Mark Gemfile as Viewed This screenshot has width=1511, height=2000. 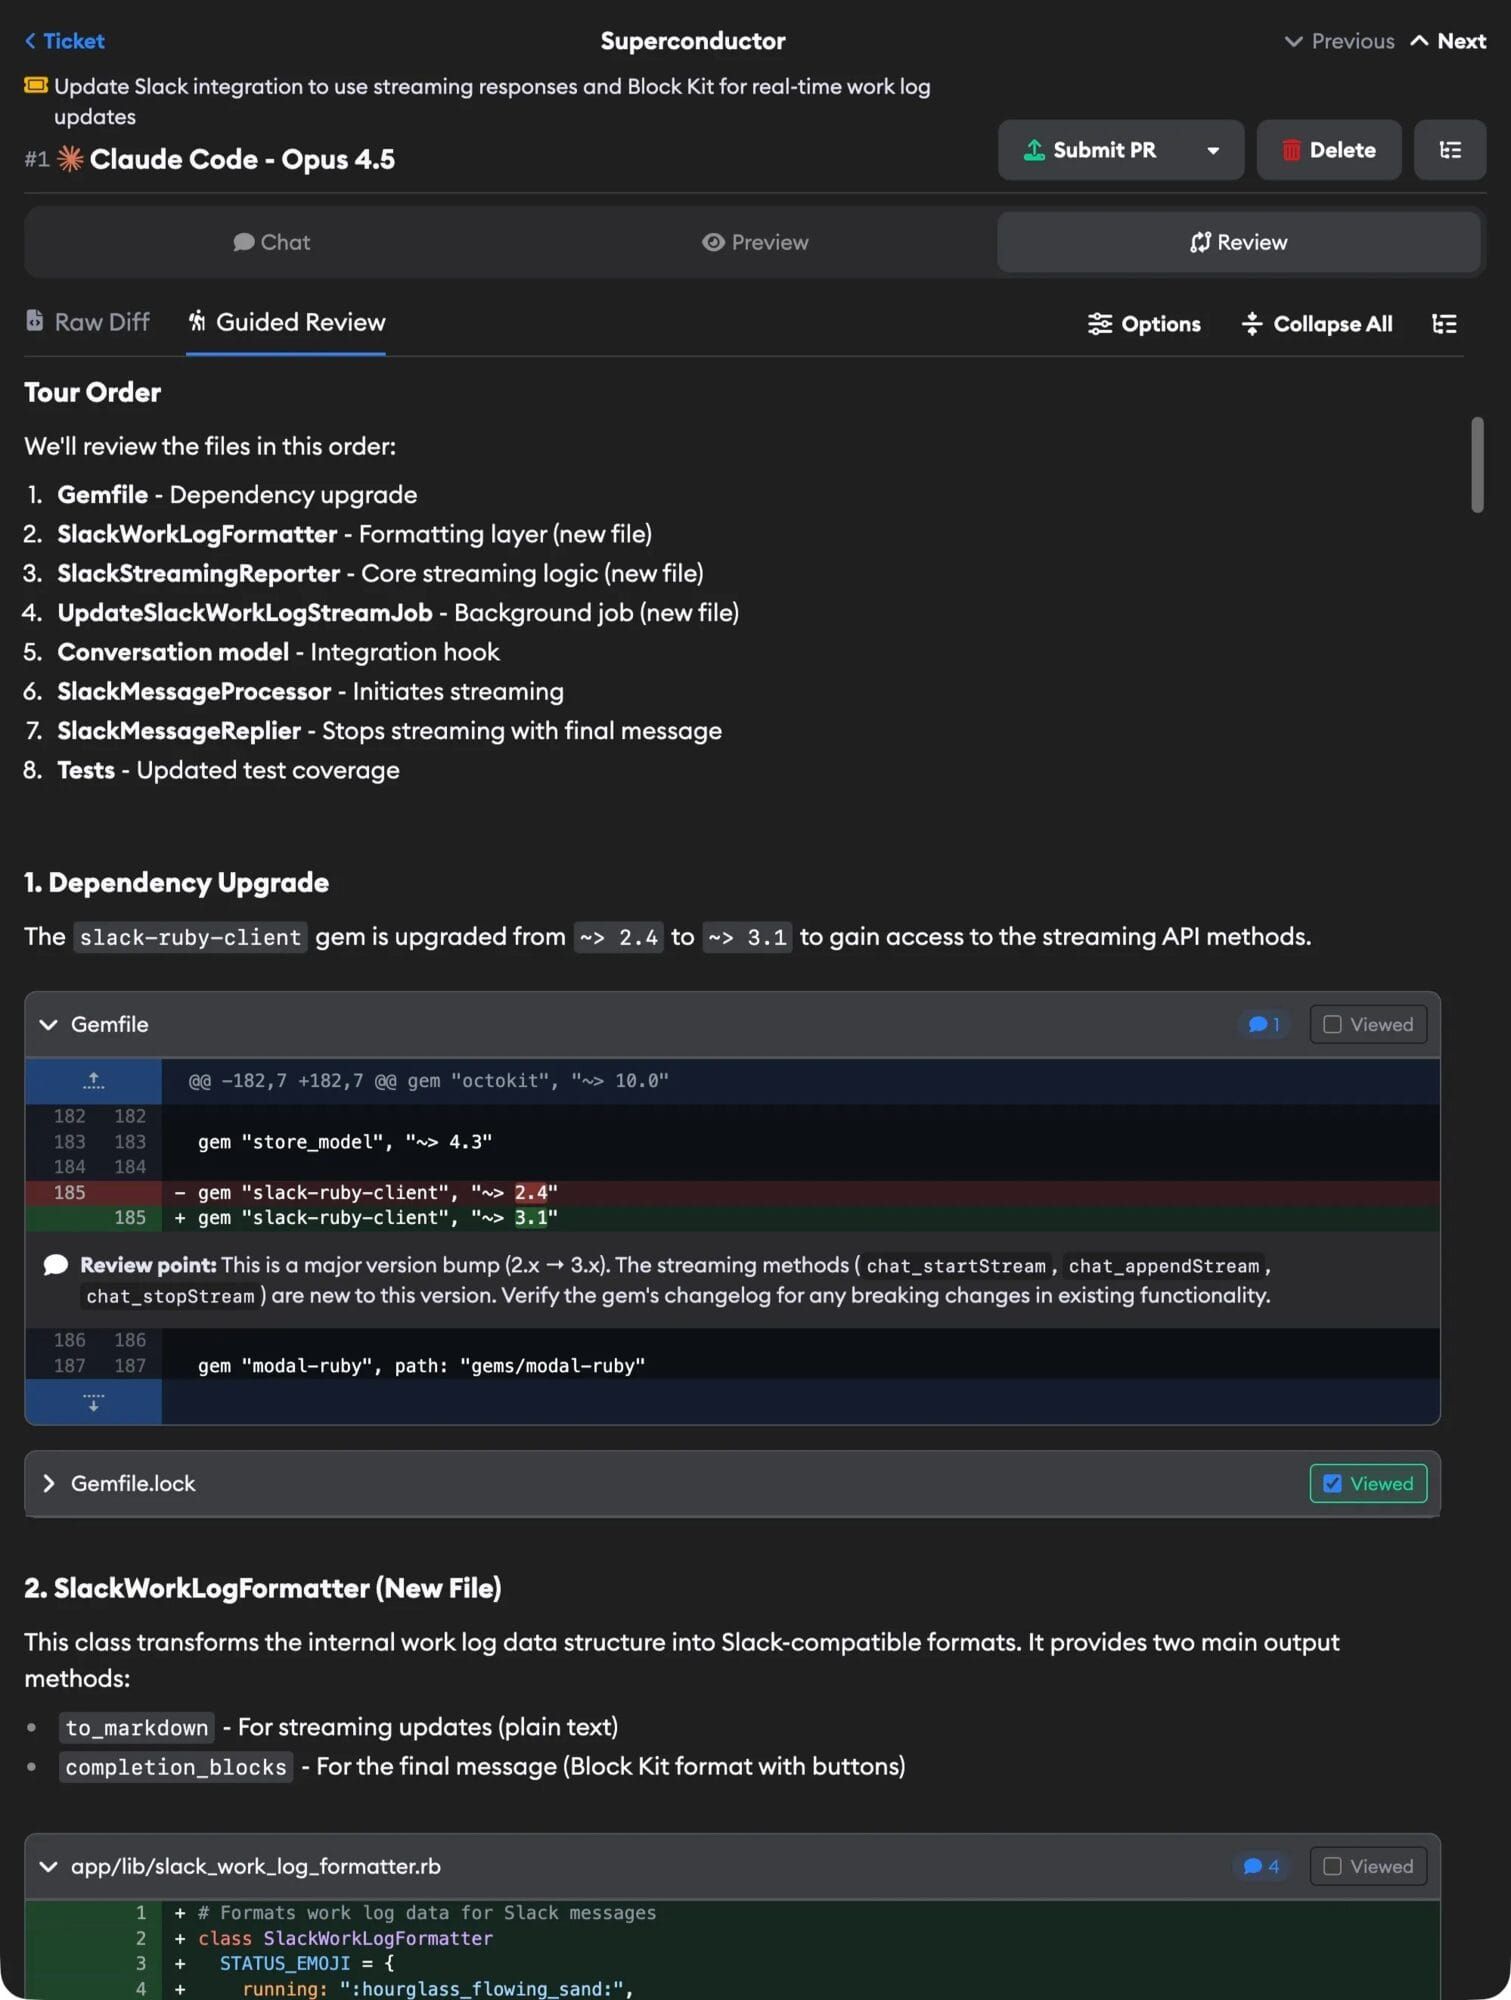1368,1025
